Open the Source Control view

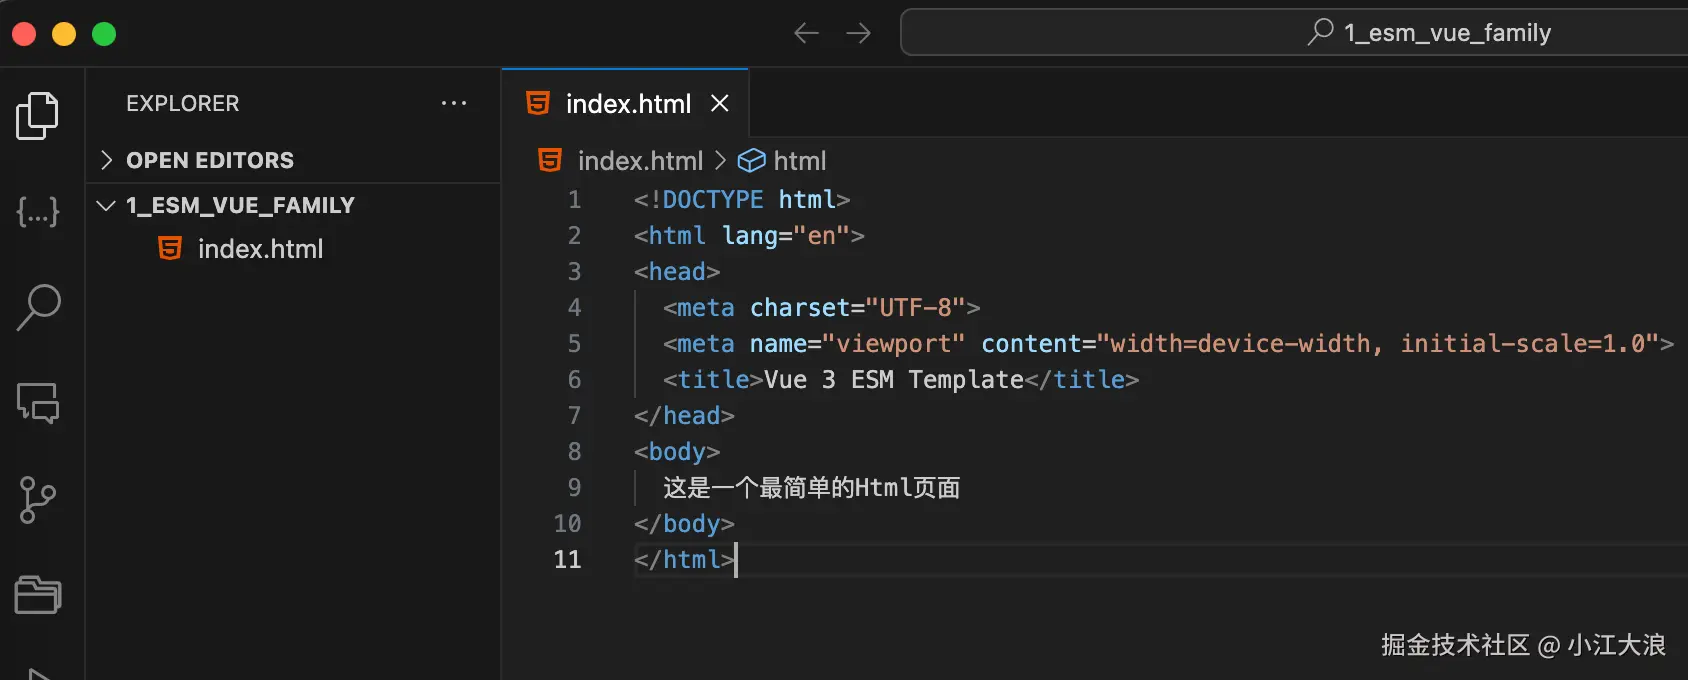(38, 499)
